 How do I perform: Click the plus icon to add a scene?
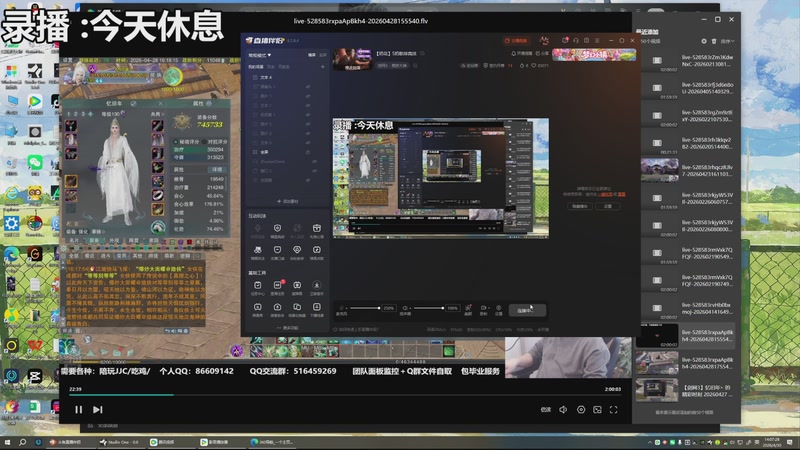(322, 67)
